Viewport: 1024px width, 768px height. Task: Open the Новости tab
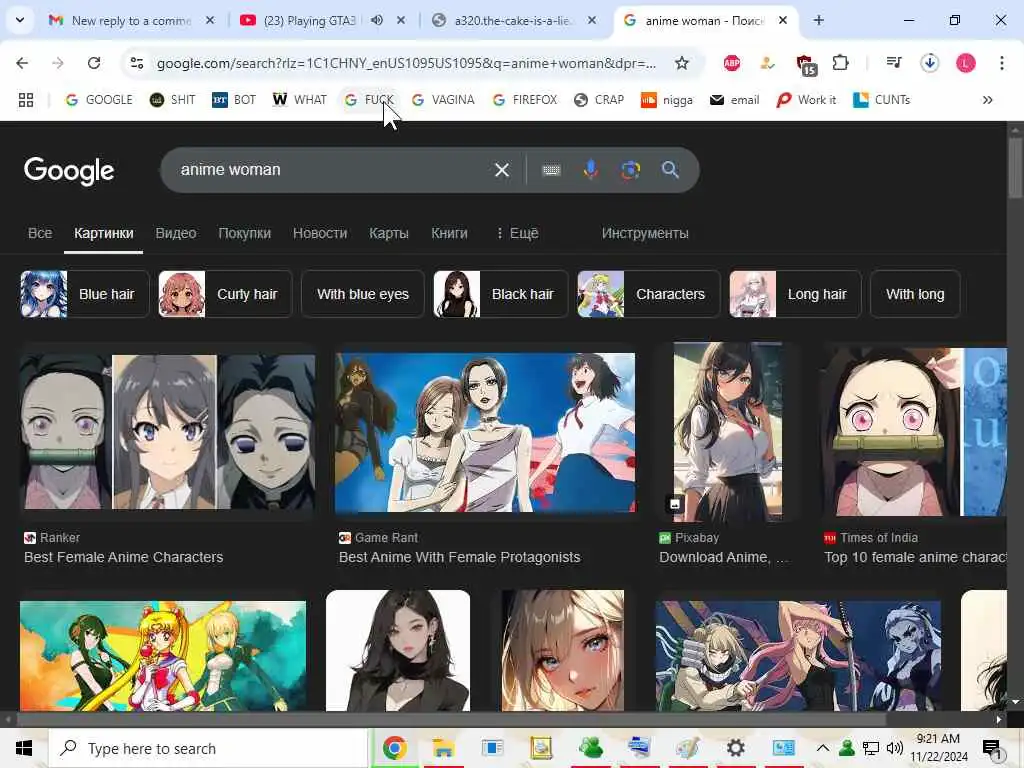pos(320,233)
